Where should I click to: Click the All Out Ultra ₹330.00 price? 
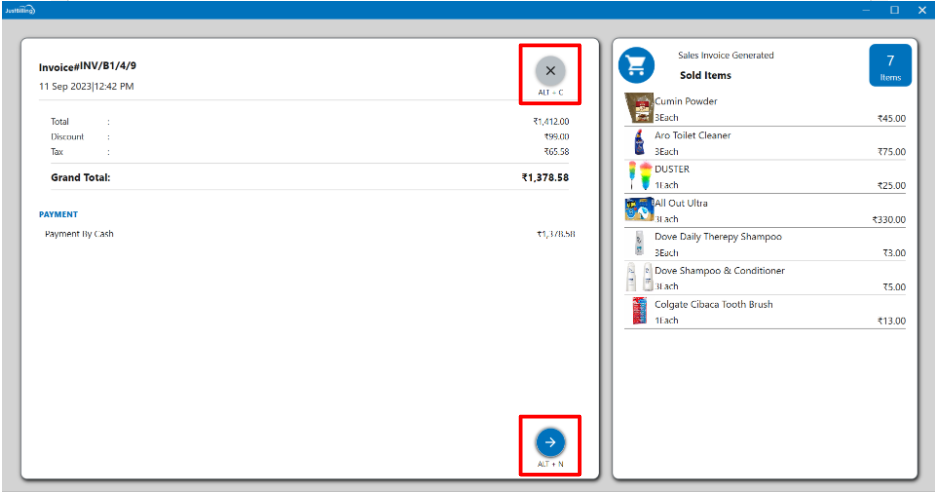click(888, 219)
